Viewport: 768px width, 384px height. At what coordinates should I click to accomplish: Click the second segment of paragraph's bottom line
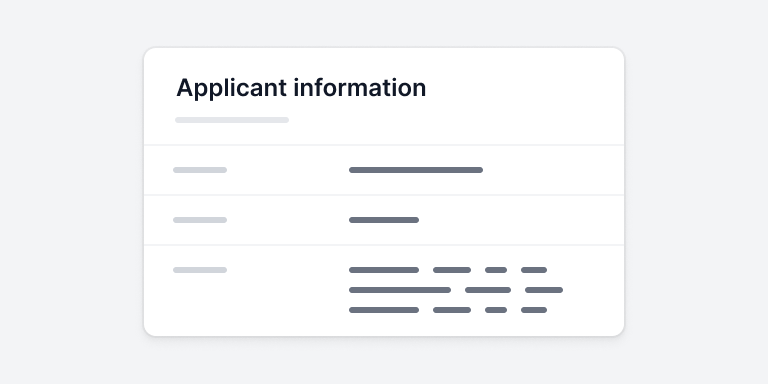point(452,310)
